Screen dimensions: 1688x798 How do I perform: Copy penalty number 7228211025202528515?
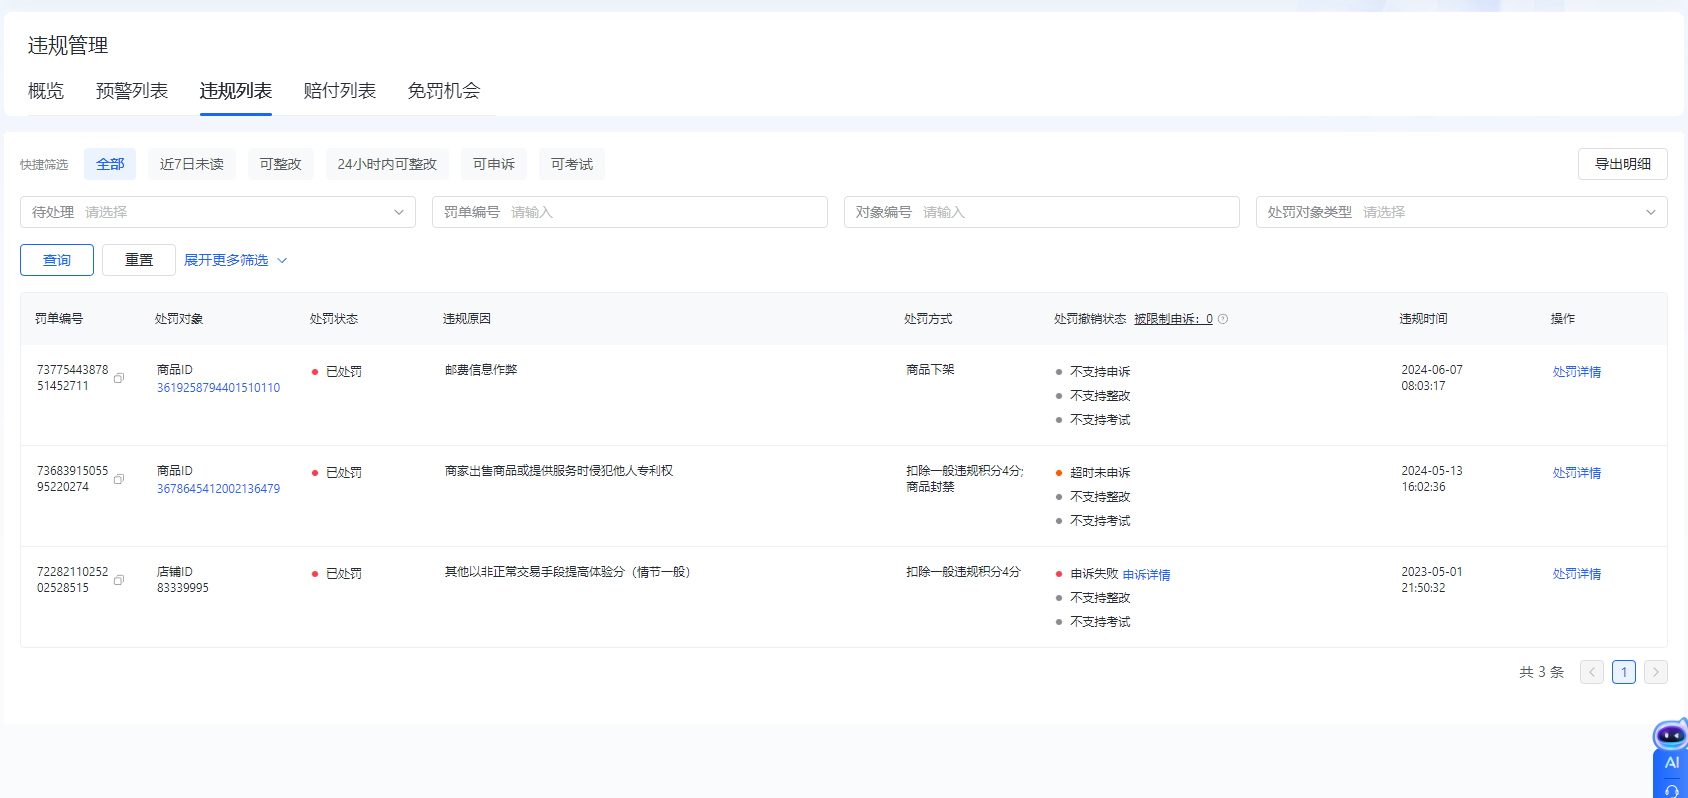tap(119, 580)
